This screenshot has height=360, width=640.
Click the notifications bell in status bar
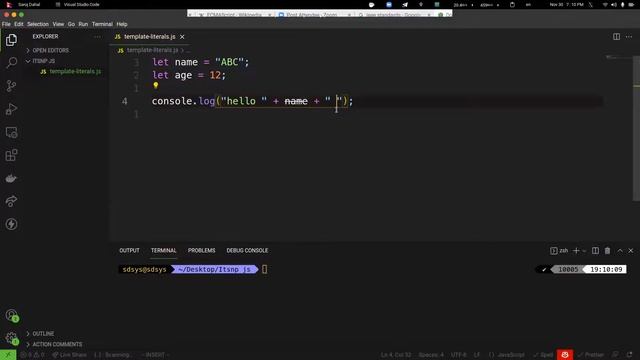(630, 355)
